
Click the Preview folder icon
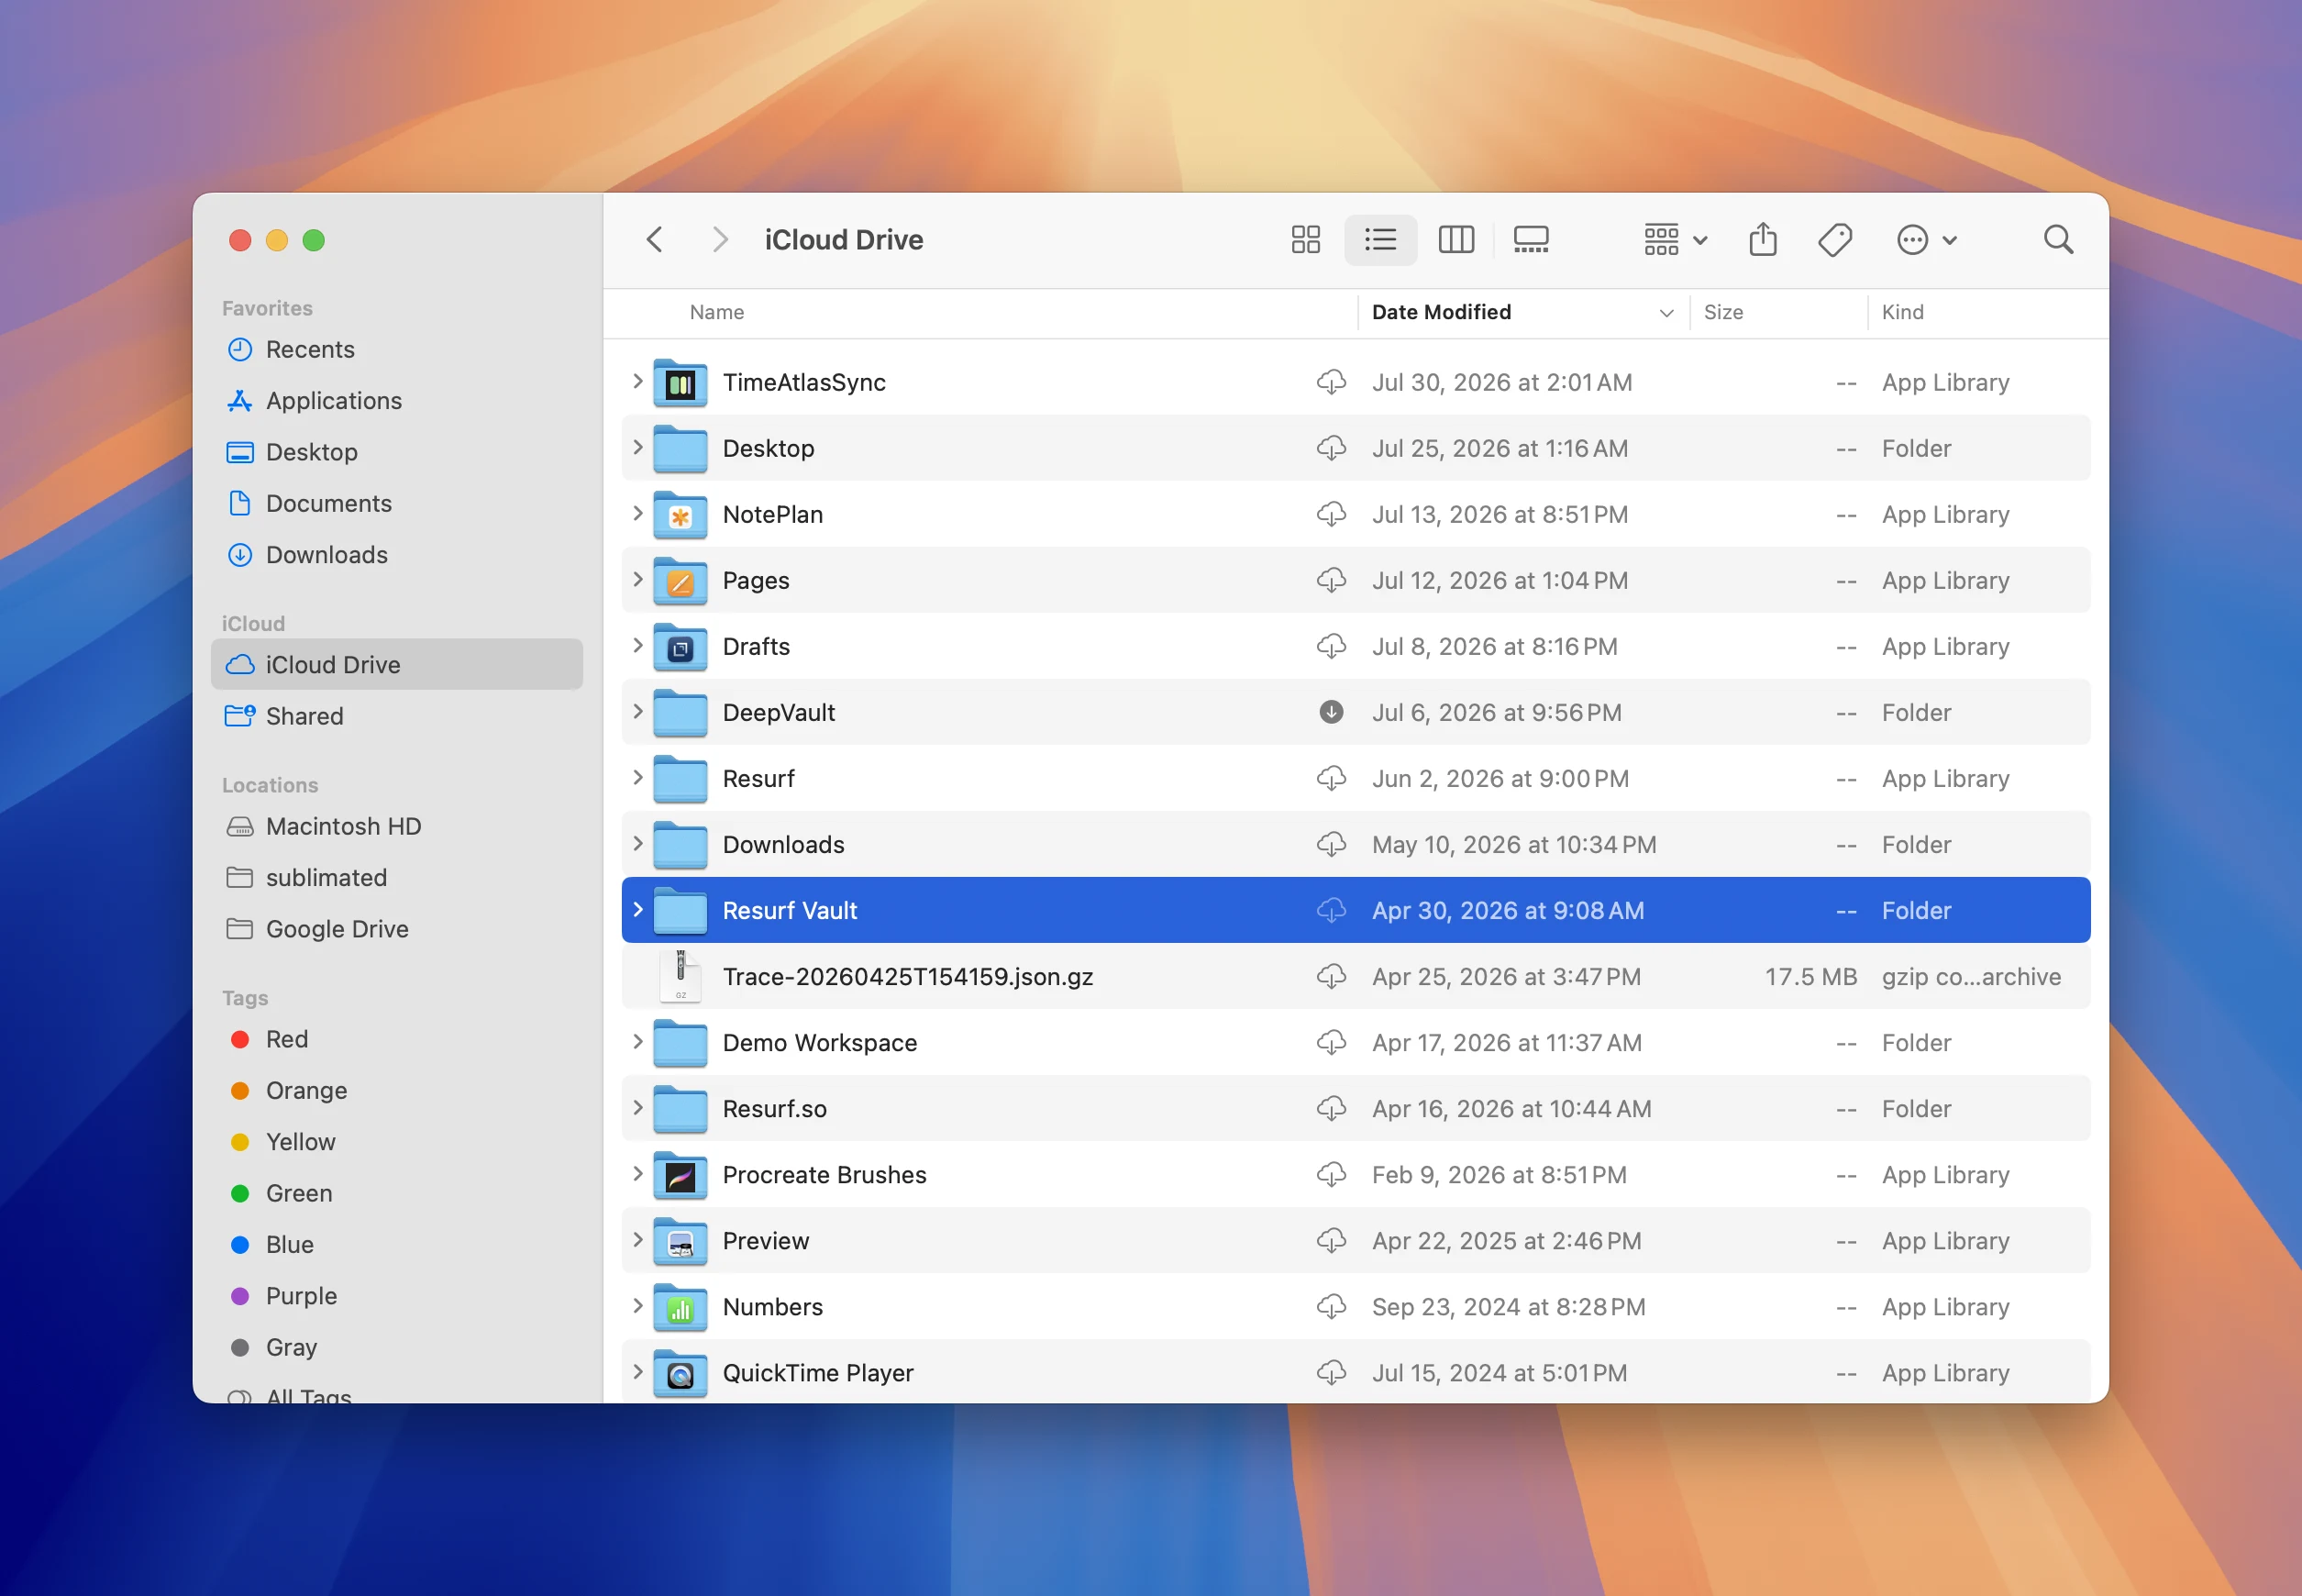tap(680, 1241)
